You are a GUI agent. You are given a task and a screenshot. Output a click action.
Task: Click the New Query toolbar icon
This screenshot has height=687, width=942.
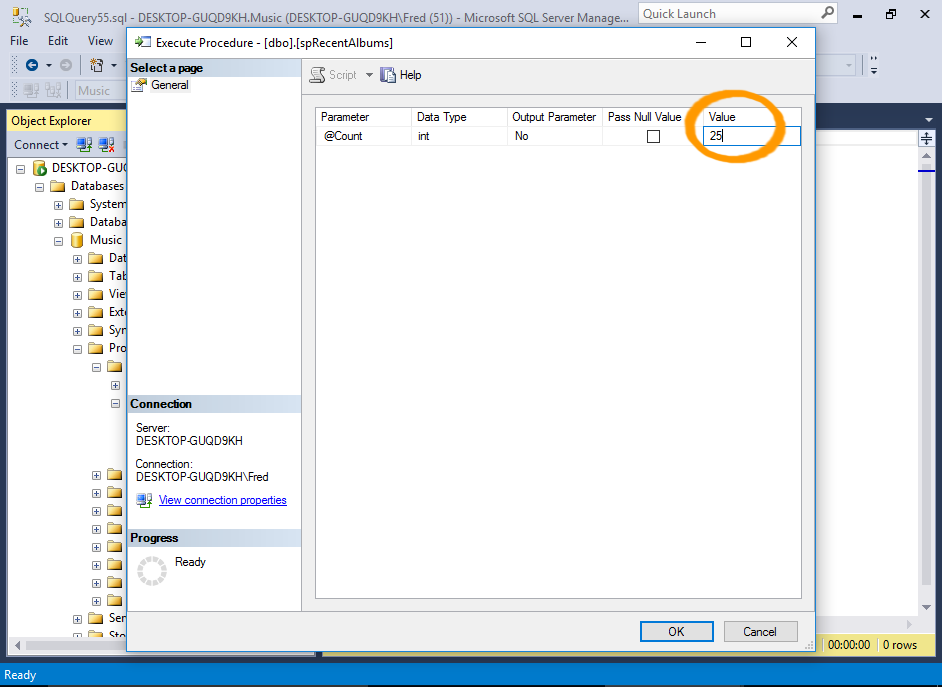point(97,65)
